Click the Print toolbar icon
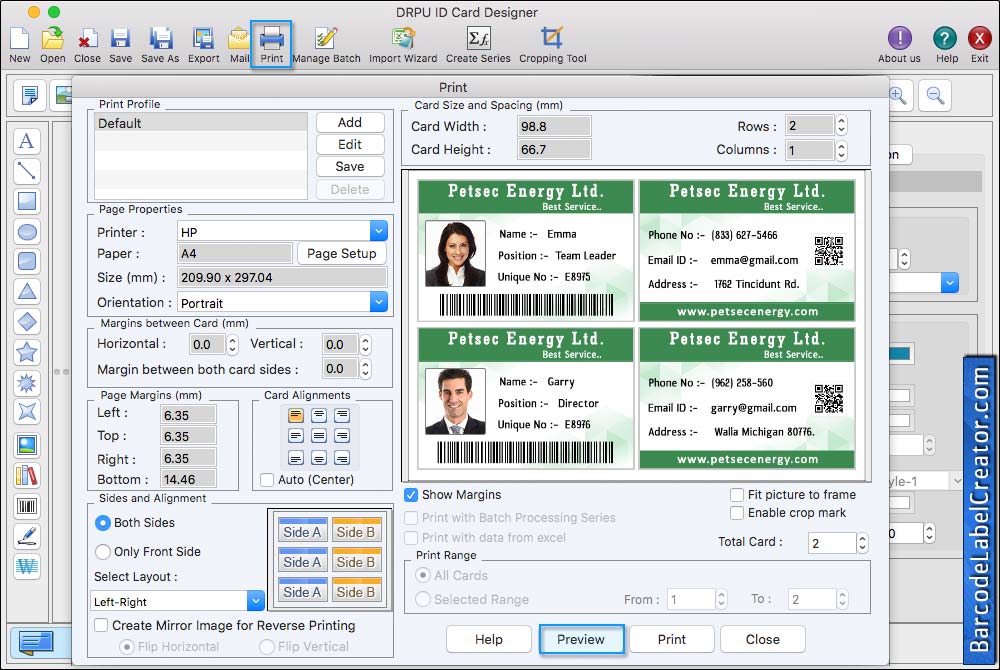Viewport: 1000px width, 670px height. [x=272, y=44]
